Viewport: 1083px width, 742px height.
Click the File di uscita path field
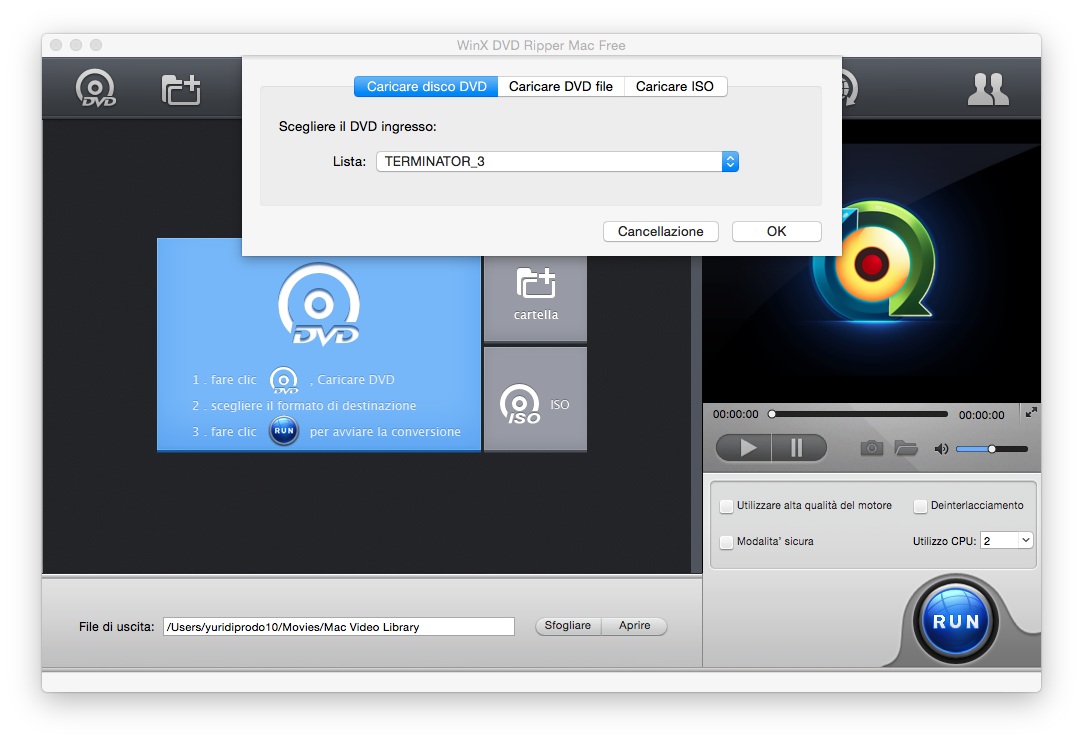[x=338, y=627]
